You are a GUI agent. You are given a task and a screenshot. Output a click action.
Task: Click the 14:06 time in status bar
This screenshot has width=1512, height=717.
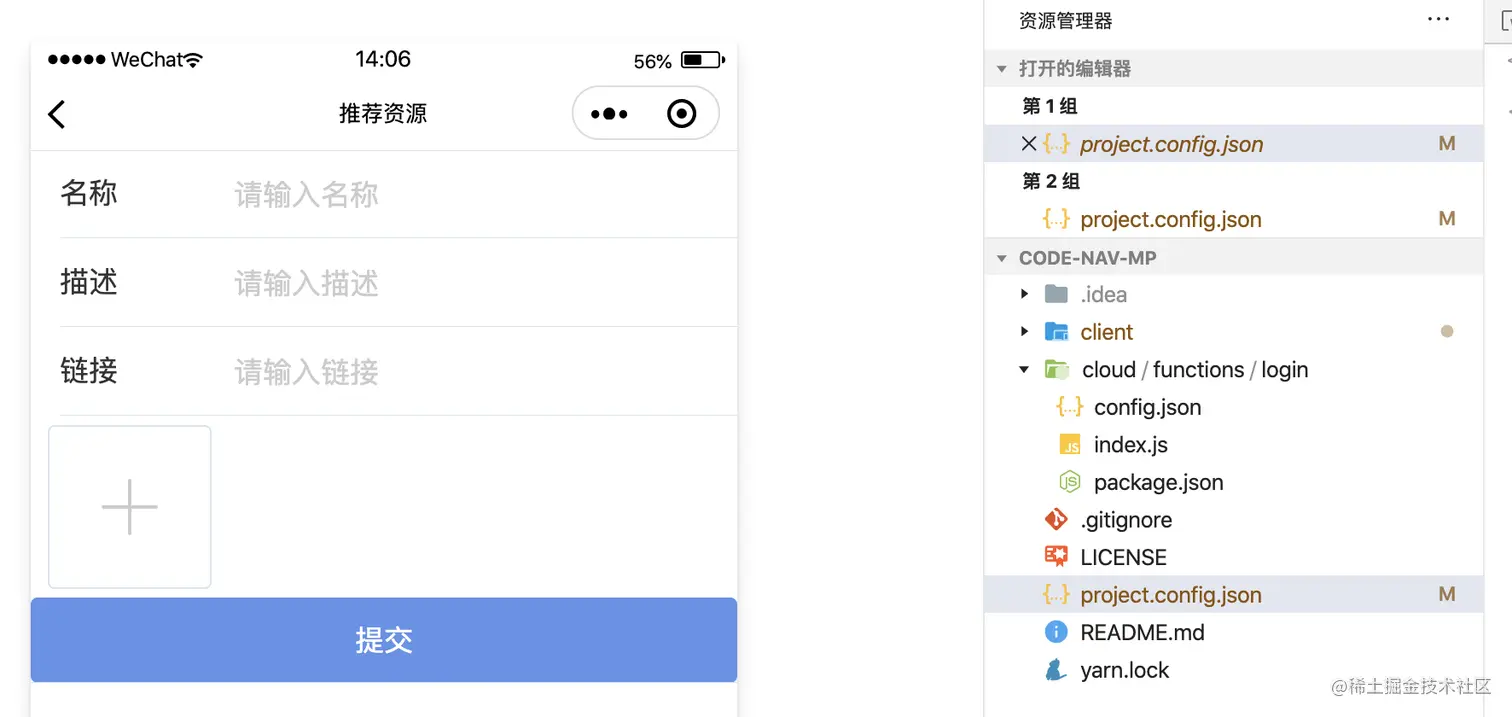[383, 59]
